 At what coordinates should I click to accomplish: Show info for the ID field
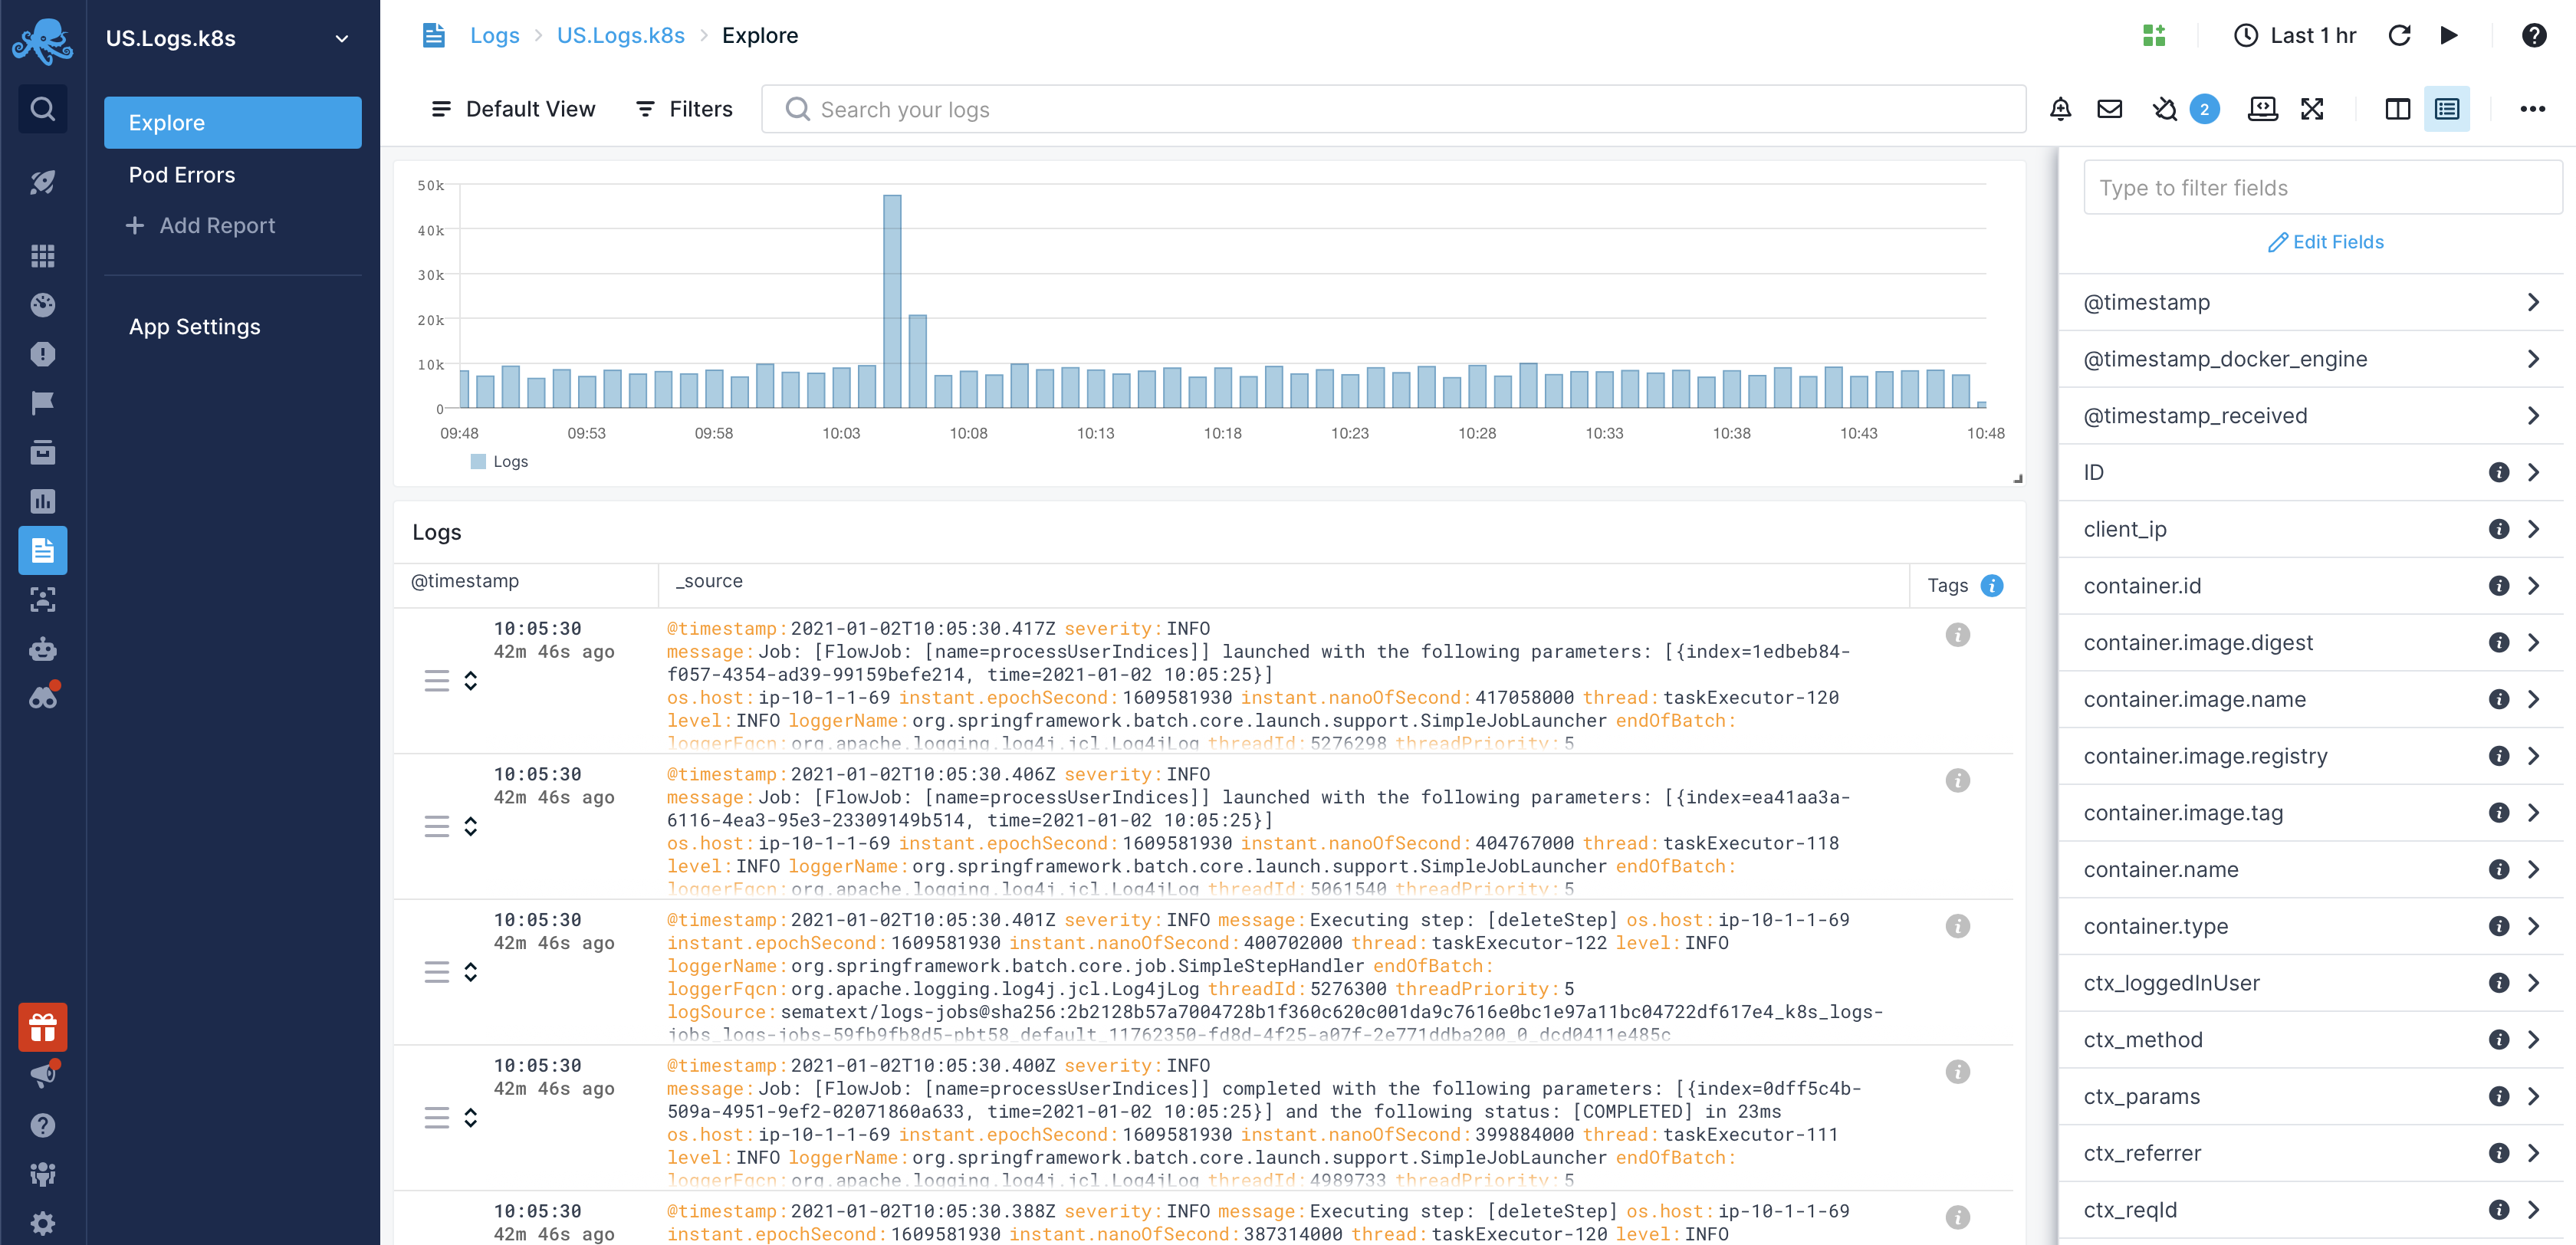pos(2498,472)
